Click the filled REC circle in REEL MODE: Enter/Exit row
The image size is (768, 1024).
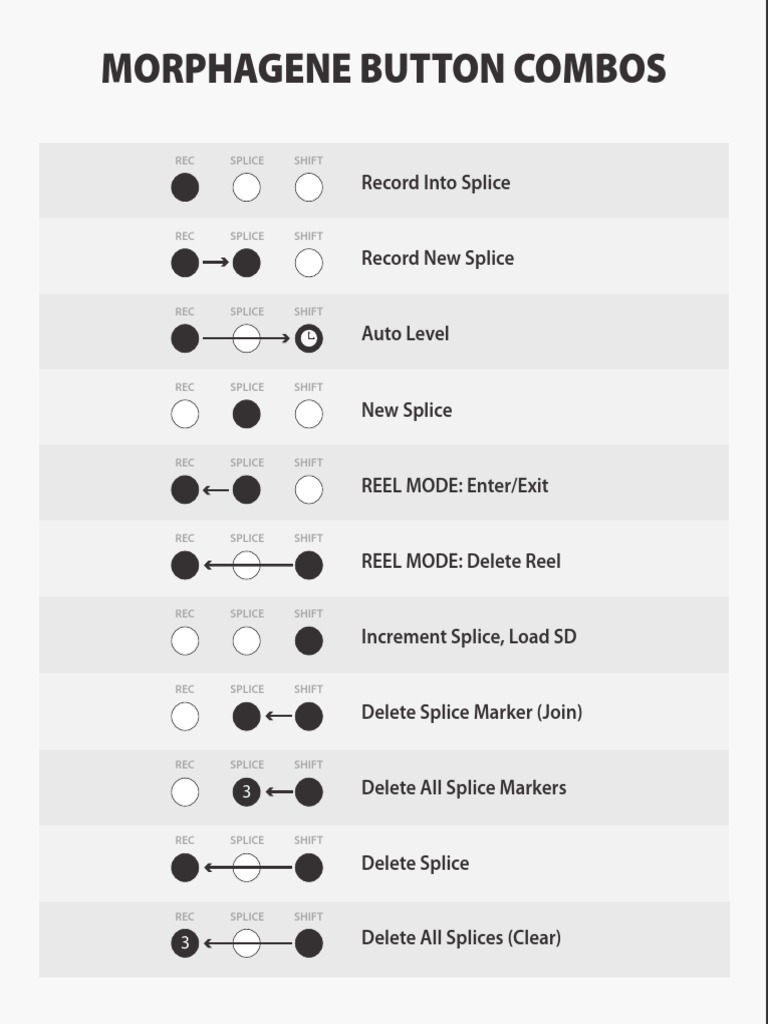pyautogui.click(x=185, y=490)
